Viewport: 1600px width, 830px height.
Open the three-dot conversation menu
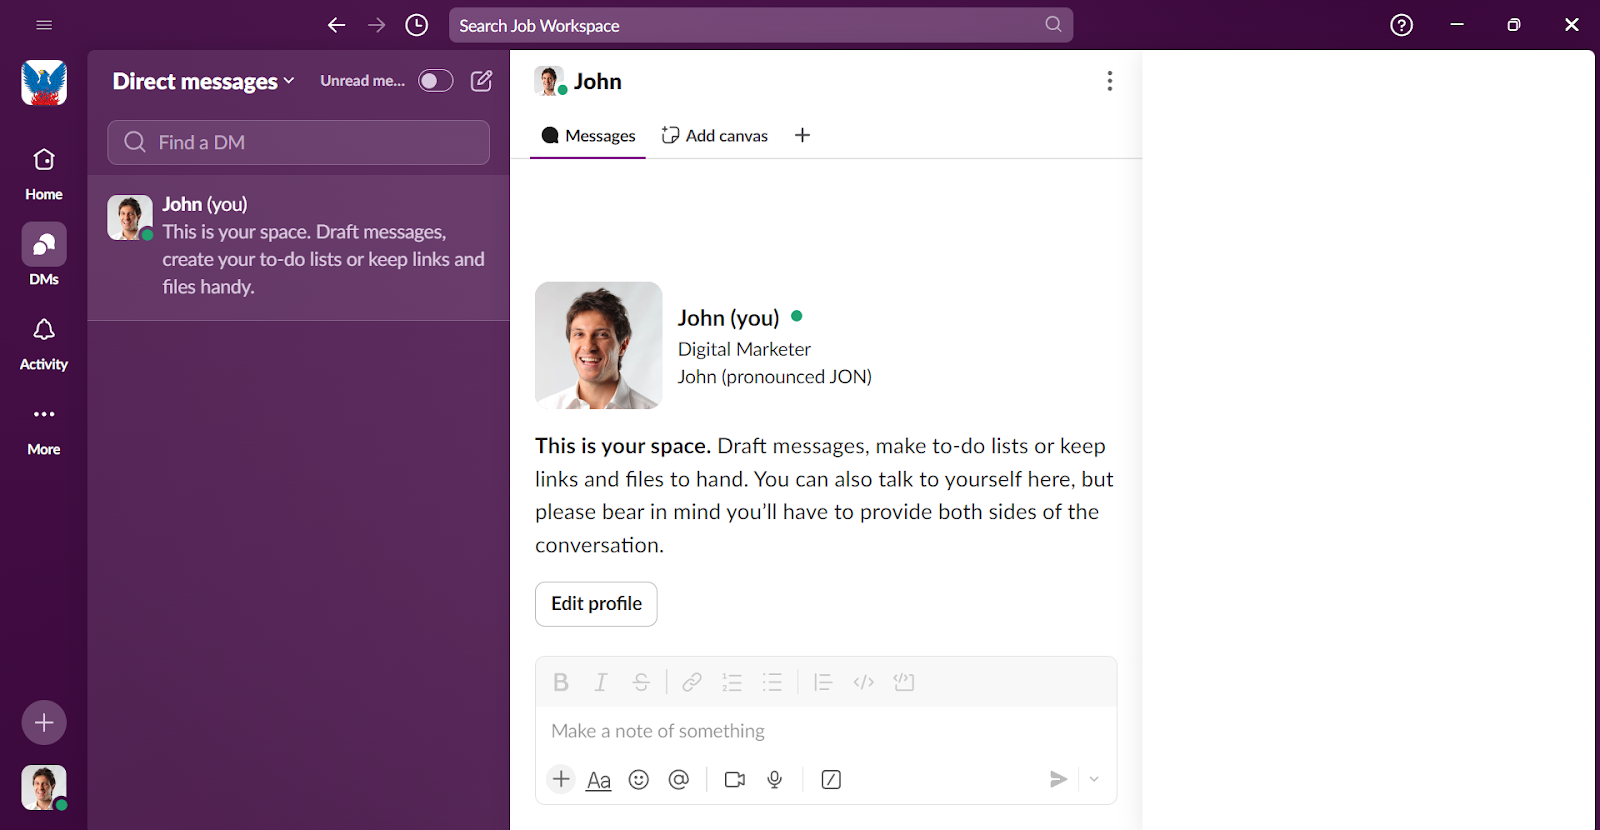click(1109, 81)
